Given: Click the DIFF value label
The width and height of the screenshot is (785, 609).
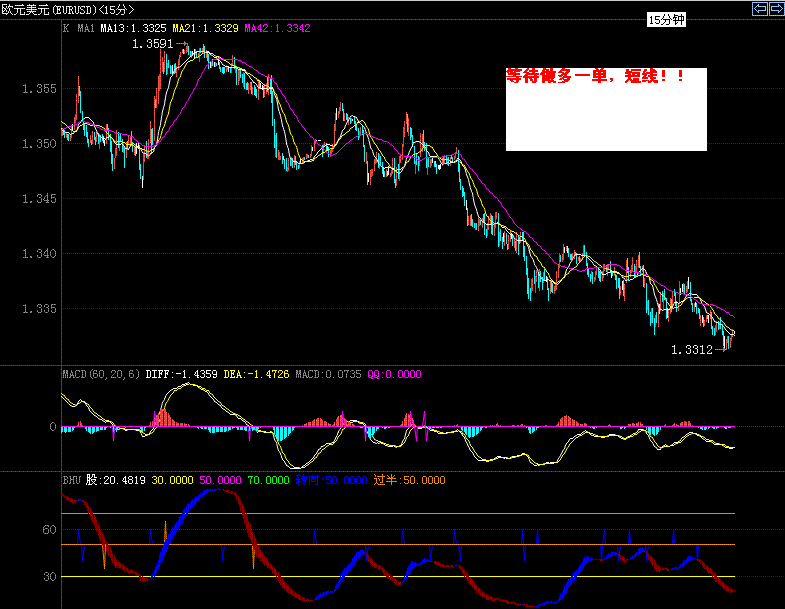Looking at the screenshot, I should pyautogui.click(x=180, y=374).
